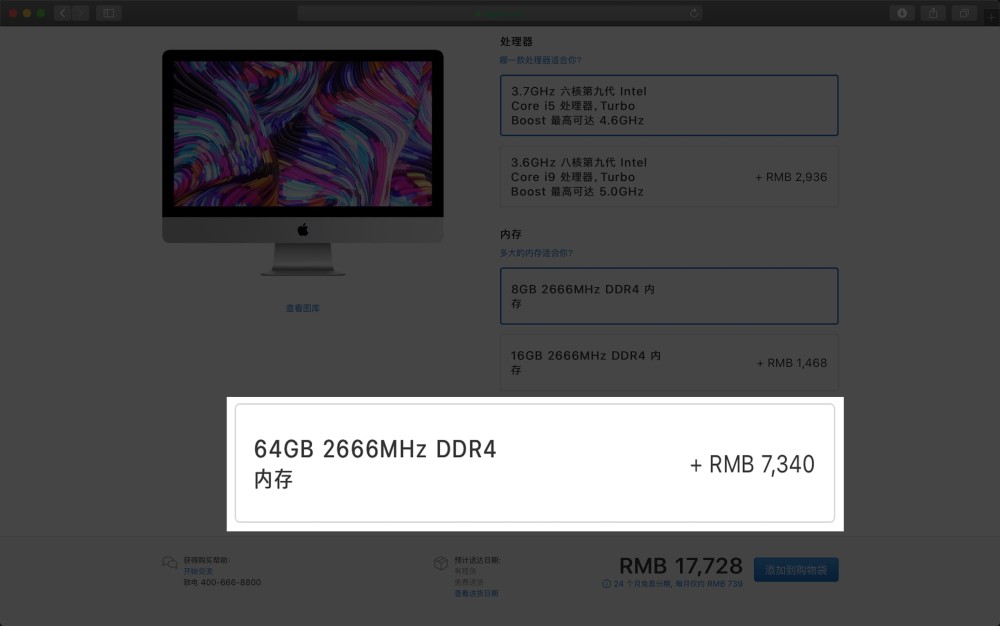Open the Safari downloads icon
Image resolution: width=1000 pixels, height=626 pixels.
[902, 13]
